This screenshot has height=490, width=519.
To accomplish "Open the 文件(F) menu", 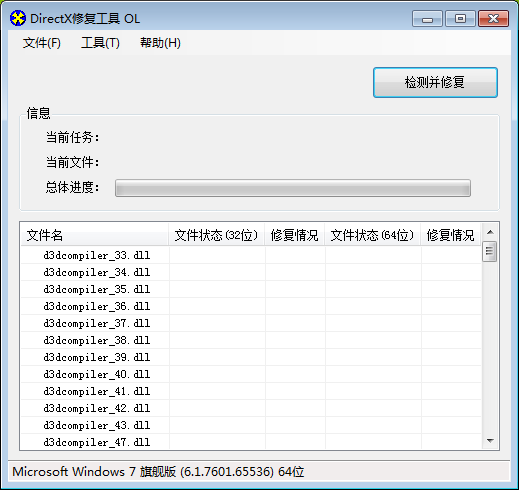I will coord(42,43).
